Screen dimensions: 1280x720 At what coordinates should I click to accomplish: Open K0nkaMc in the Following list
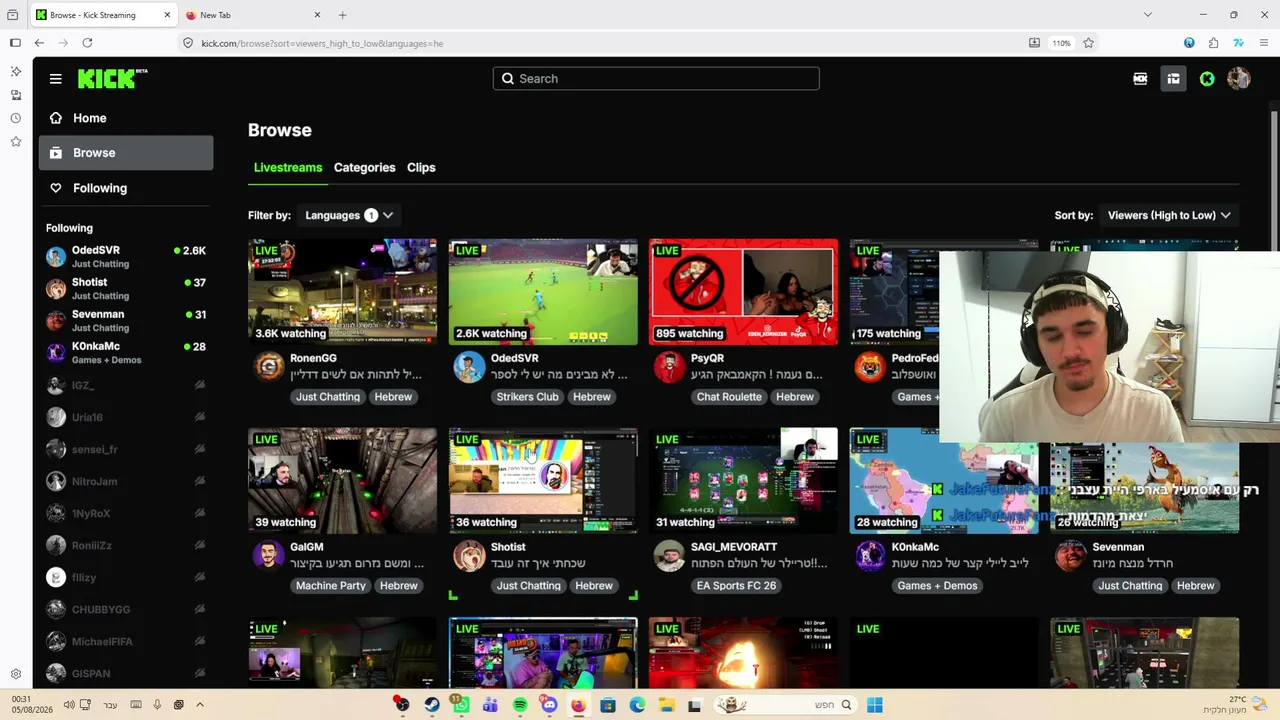(126, 353)
